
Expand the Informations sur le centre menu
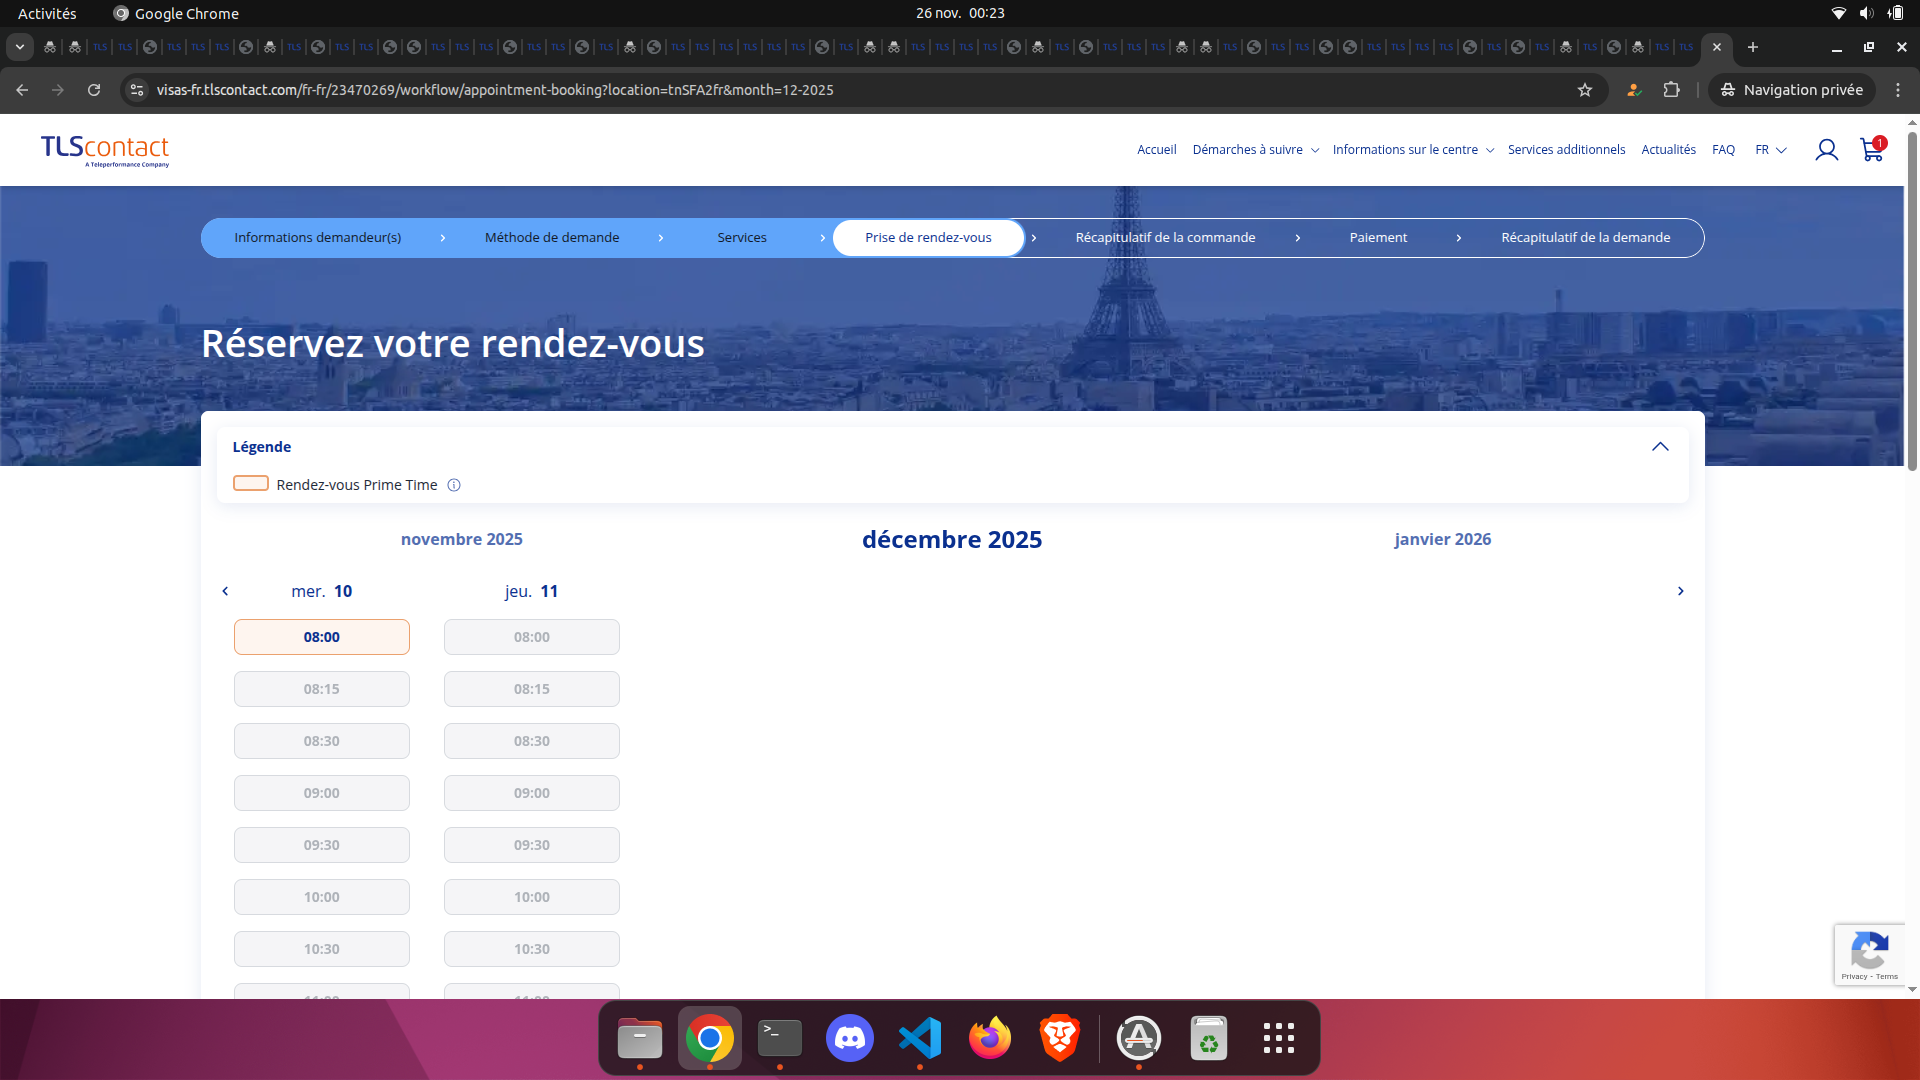(x=1406, y=150)
